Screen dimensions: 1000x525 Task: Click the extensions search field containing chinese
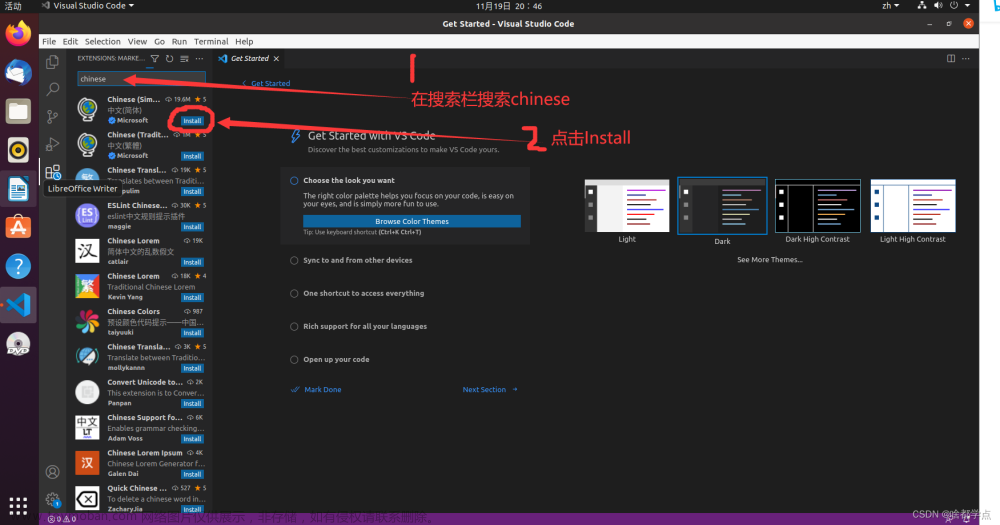(x=142, y=79)
